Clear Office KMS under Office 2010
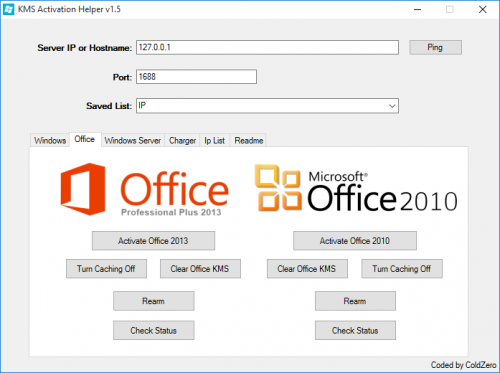The height and width of the screenshot is (373, 500). click(307, 269)
